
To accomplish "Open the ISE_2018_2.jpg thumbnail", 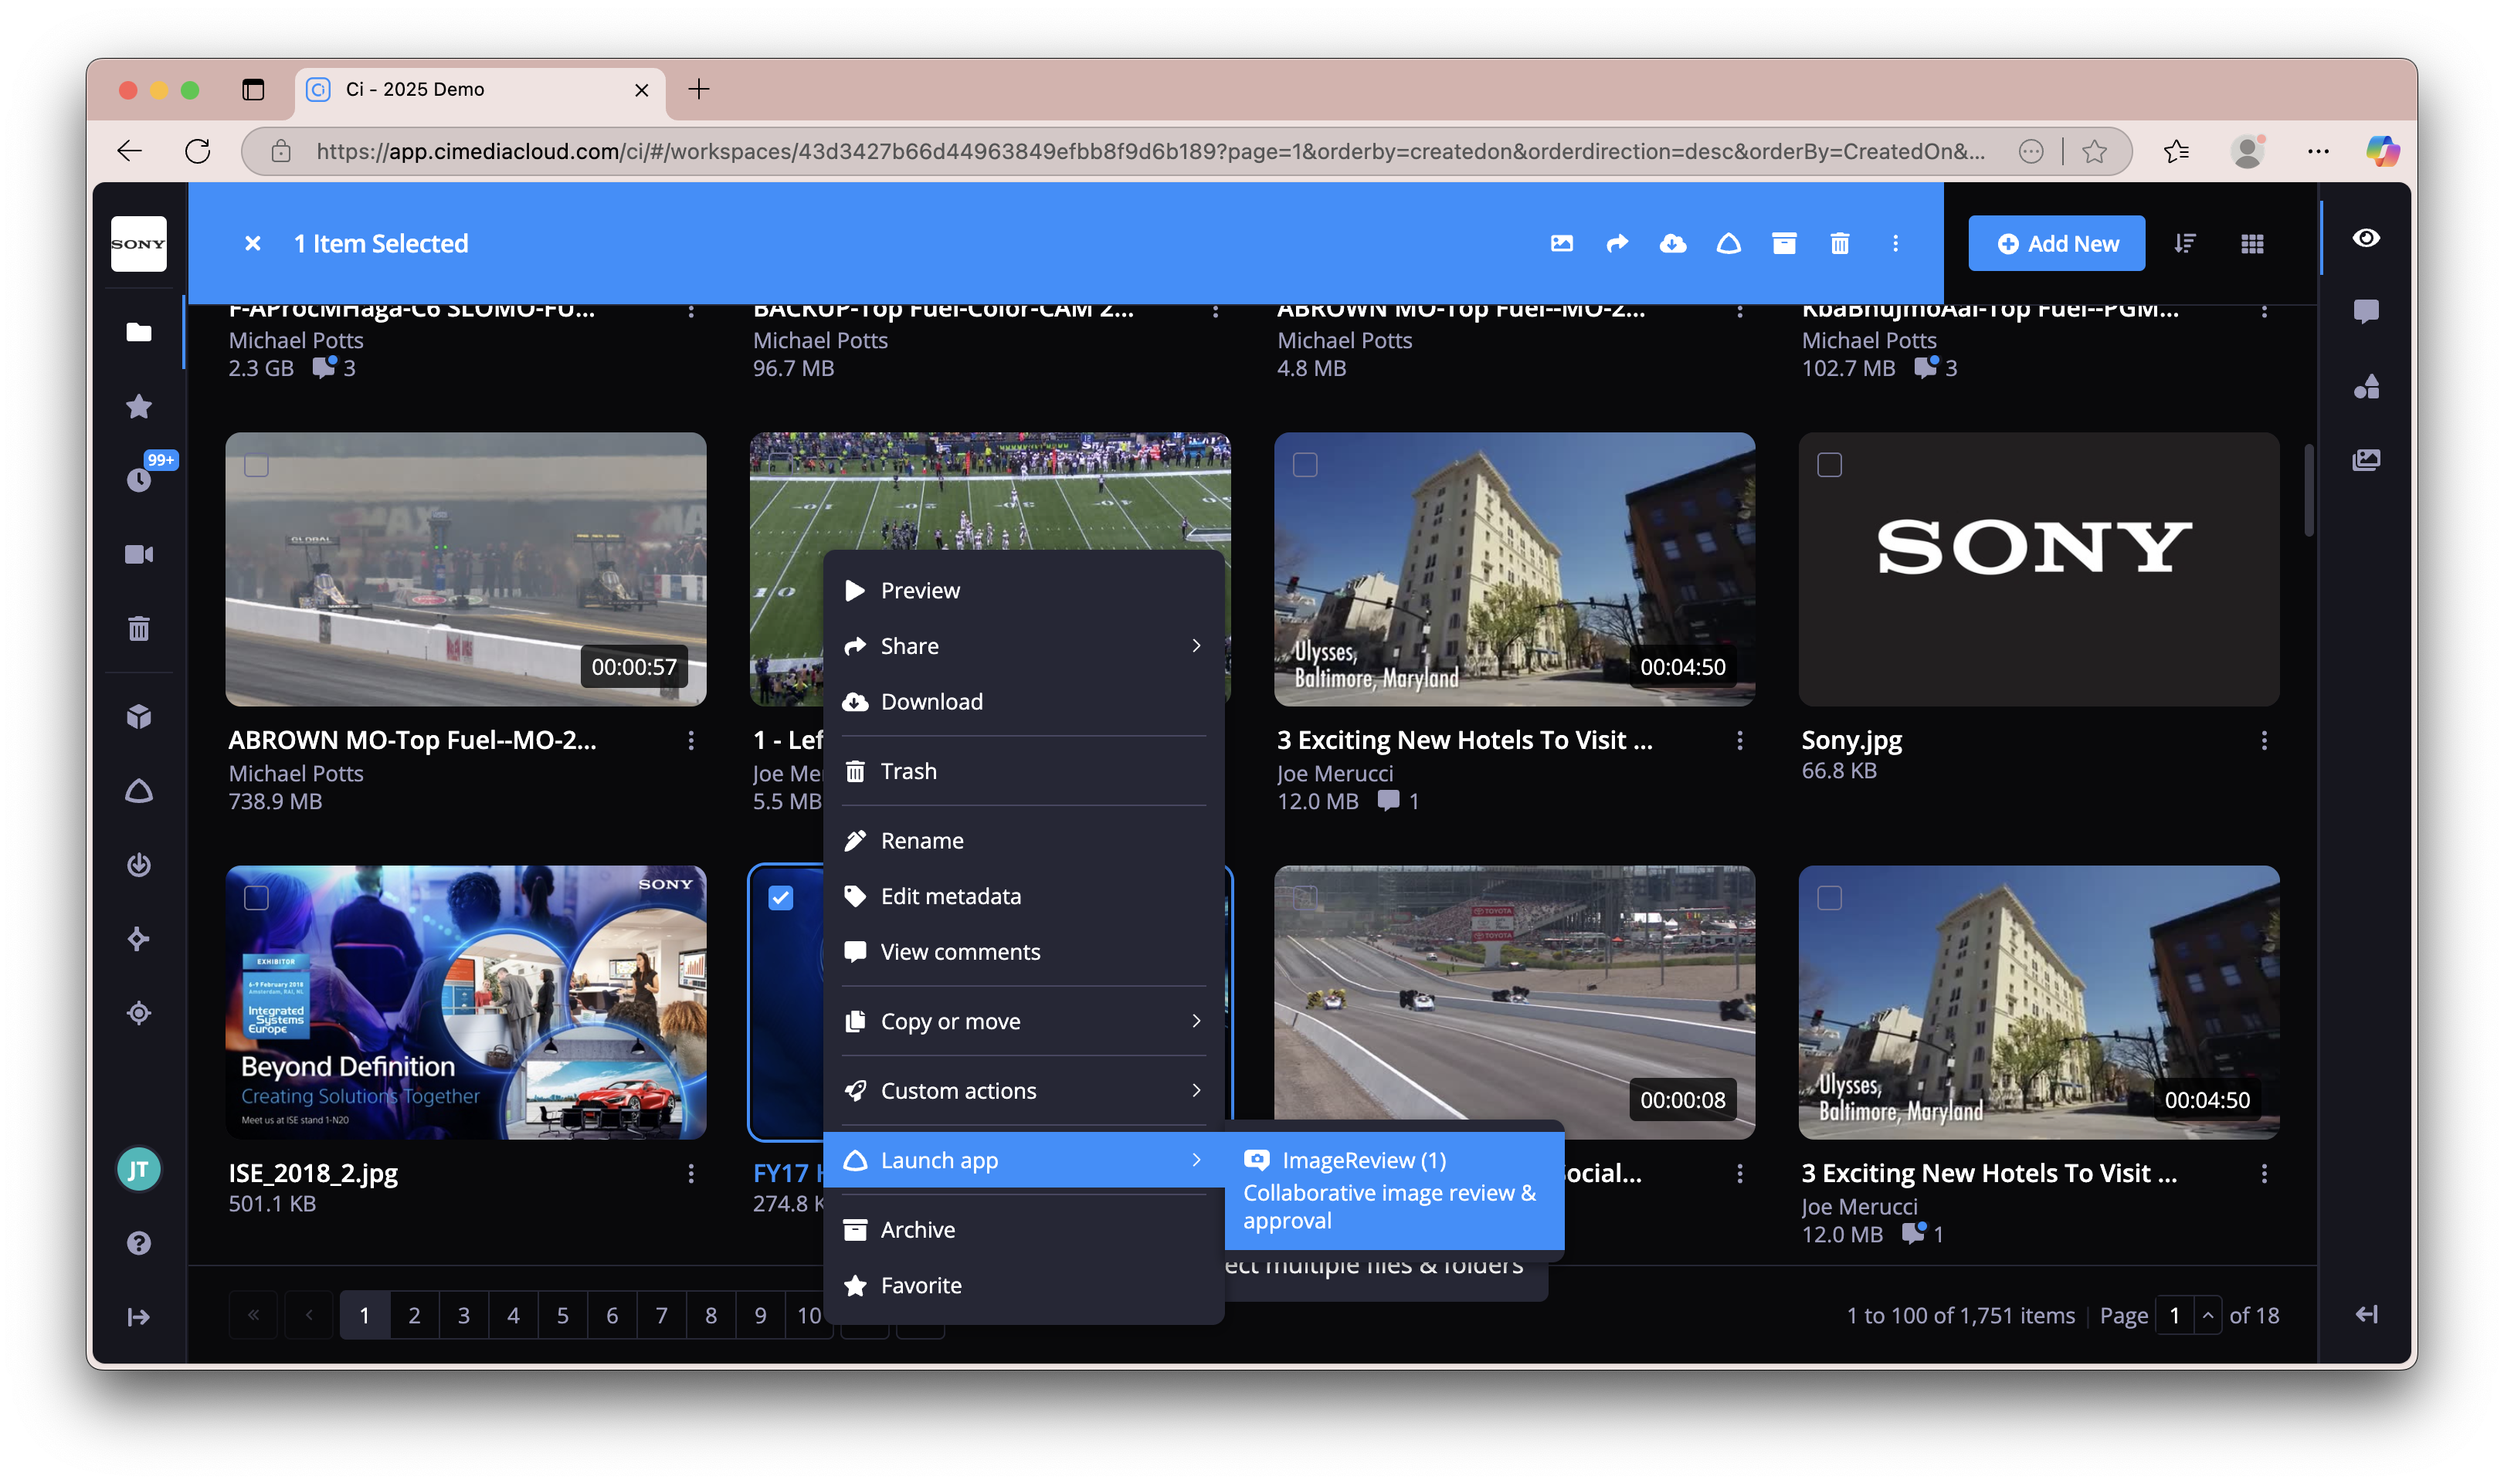I will pos(466,1002).
